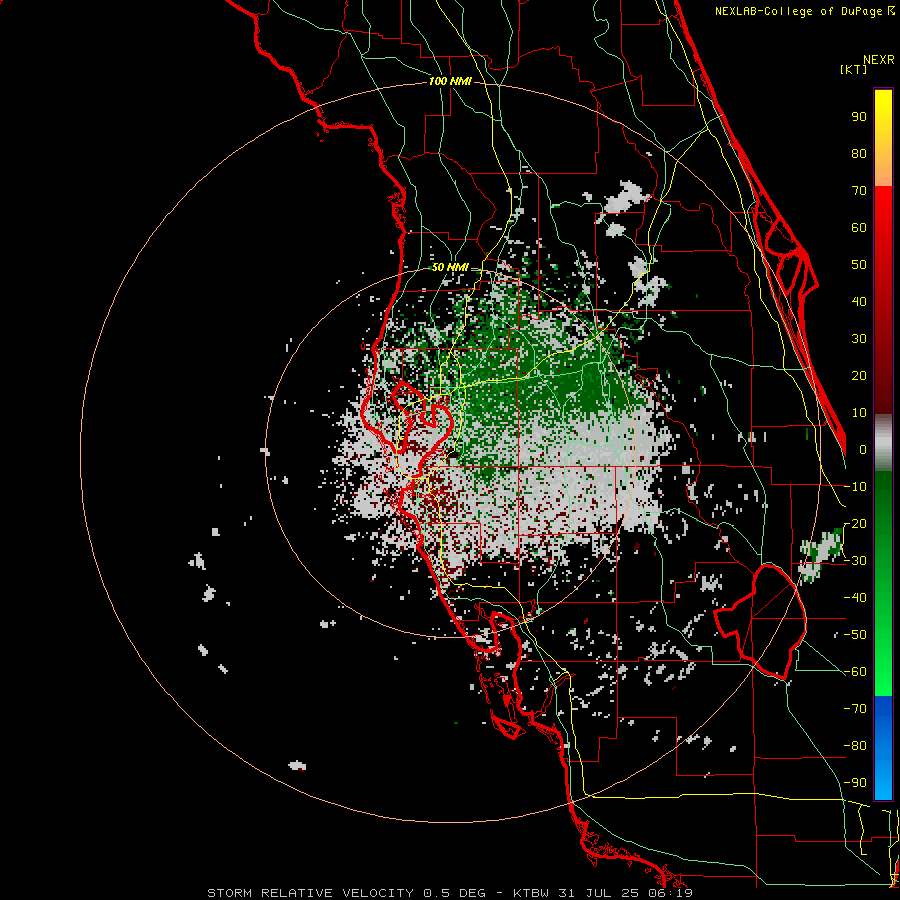The width and height of the screenshot is (900, 900).
Task: Click the -20 knot scale label
Action: pyautogui.click(x=855, y=523)
